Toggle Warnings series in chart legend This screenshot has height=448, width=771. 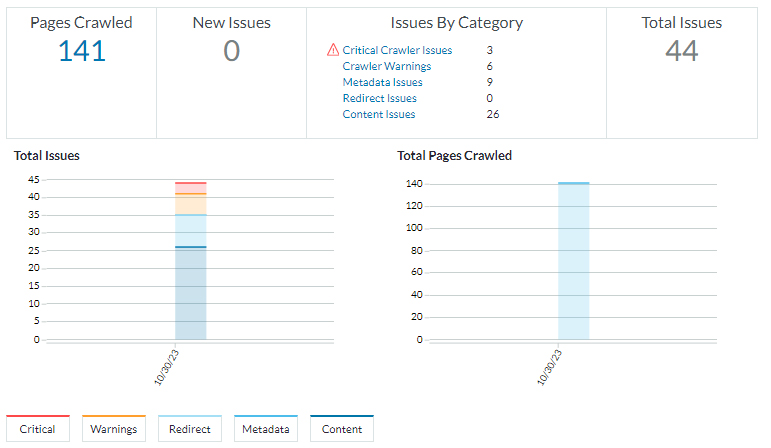(113, 429)
